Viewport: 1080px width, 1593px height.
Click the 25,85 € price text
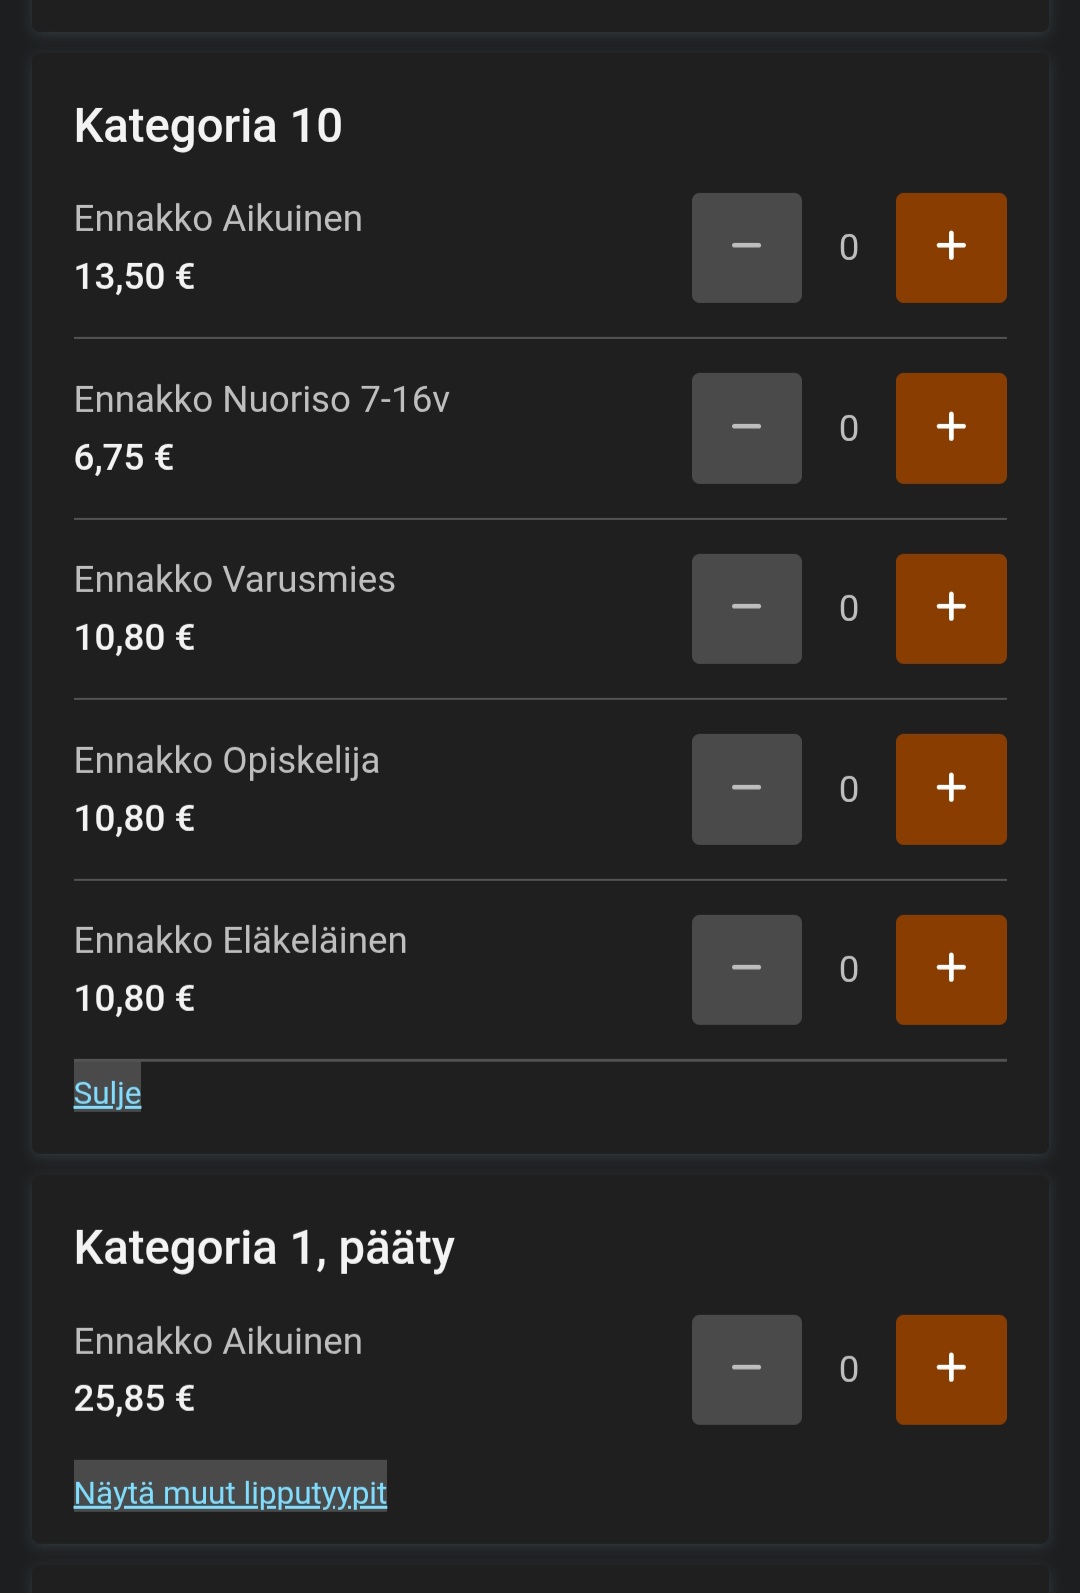click(x=134, y=1398)
